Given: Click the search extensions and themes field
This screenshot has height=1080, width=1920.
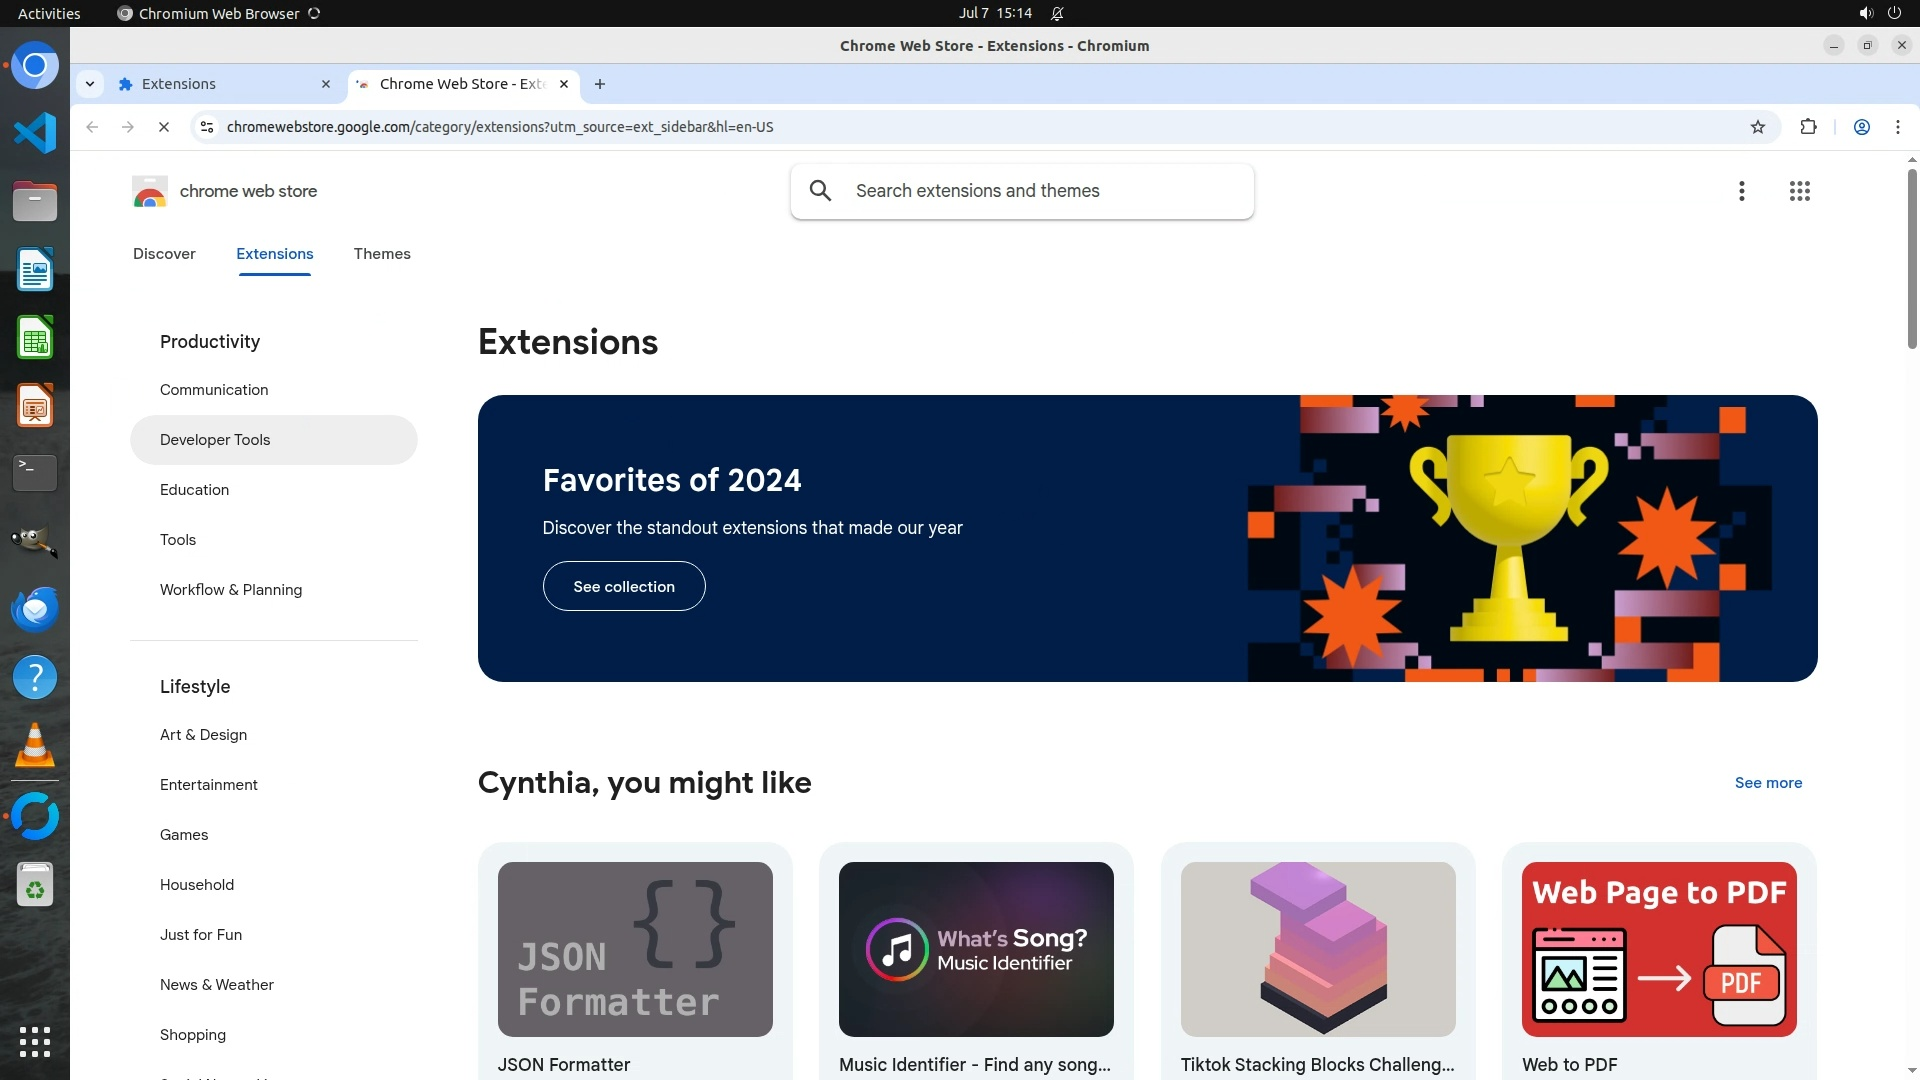Looking at the screenshot, I should tap(1040, 191).
